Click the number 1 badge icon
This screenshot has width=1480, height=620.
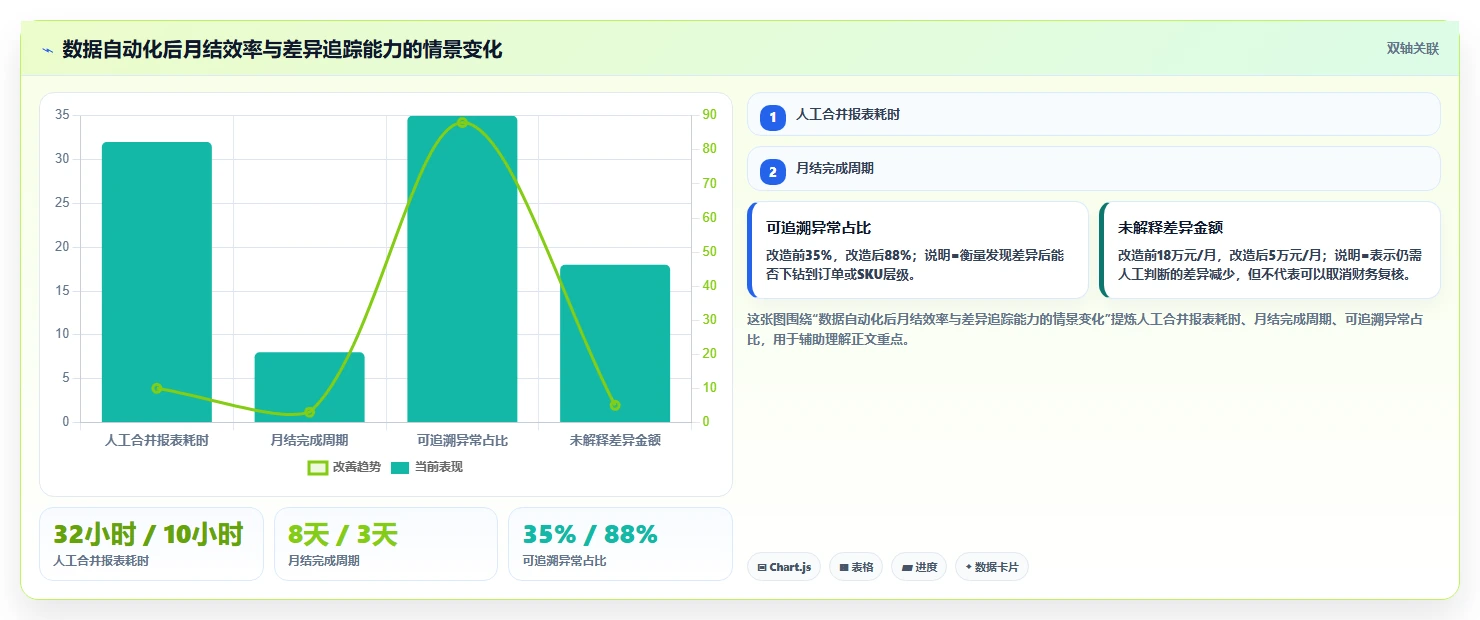[x=773, y=117]
